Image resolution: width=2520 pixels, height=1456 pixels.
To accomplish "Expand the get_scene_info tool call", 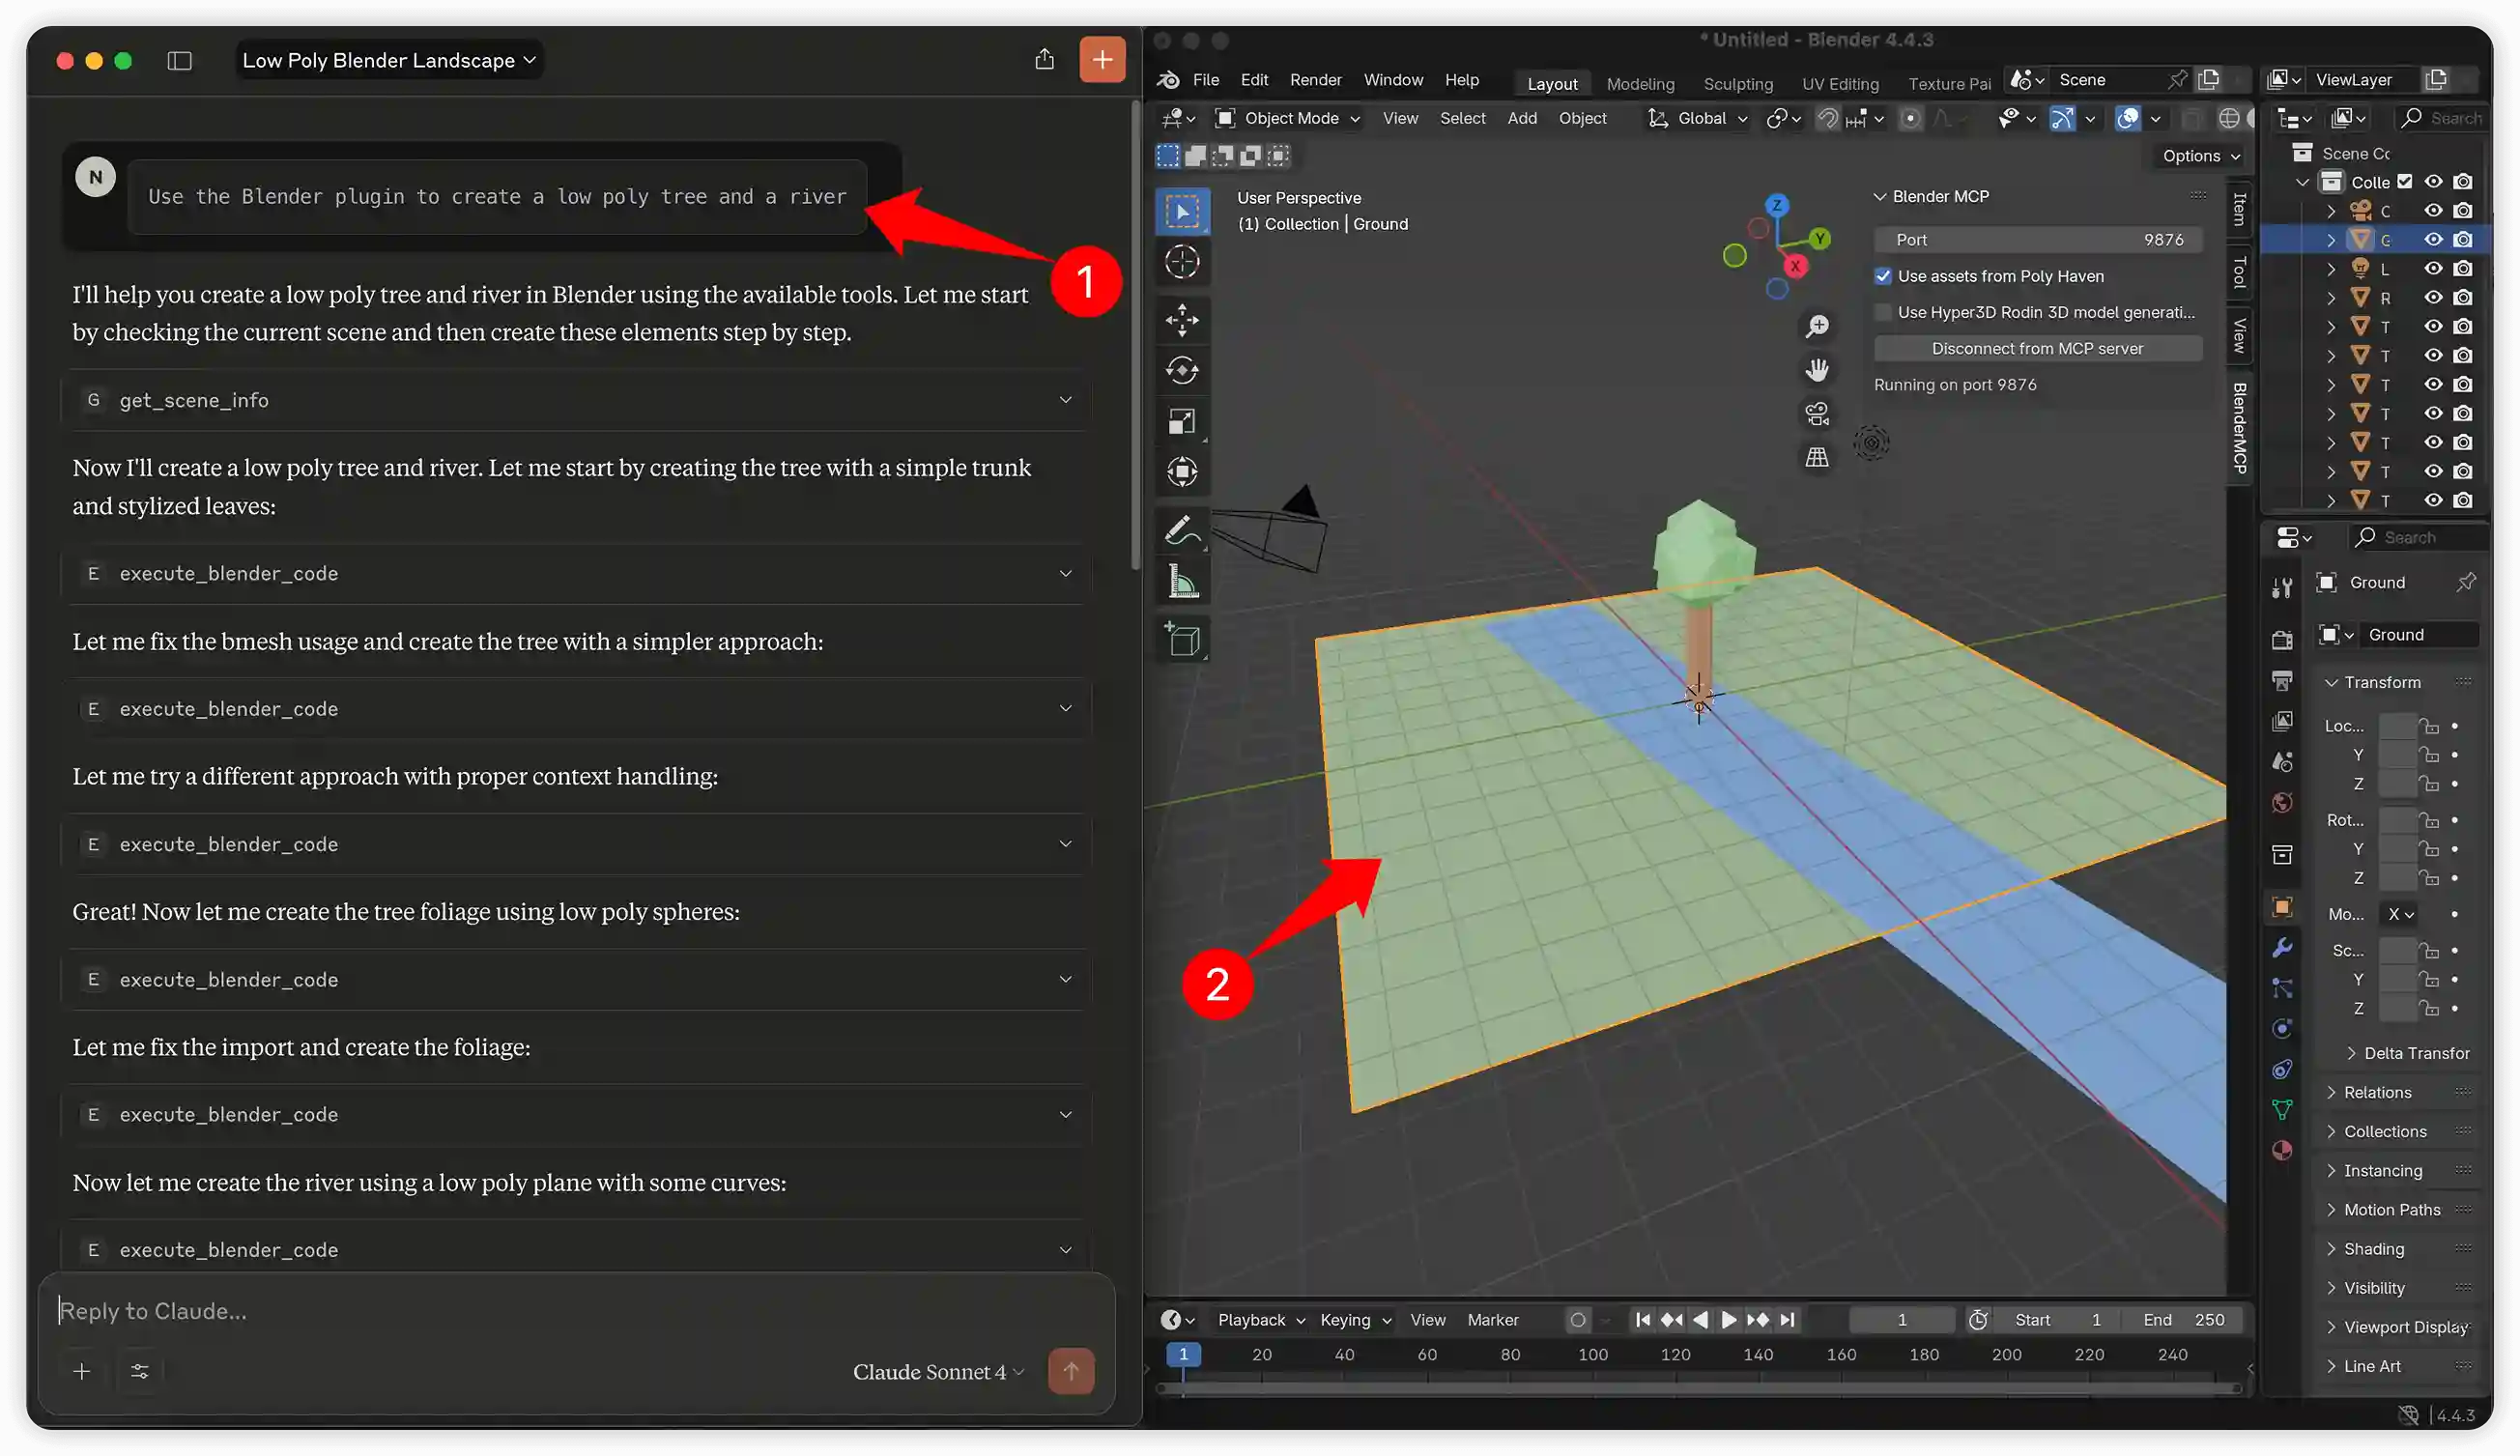I will point(576,400).
